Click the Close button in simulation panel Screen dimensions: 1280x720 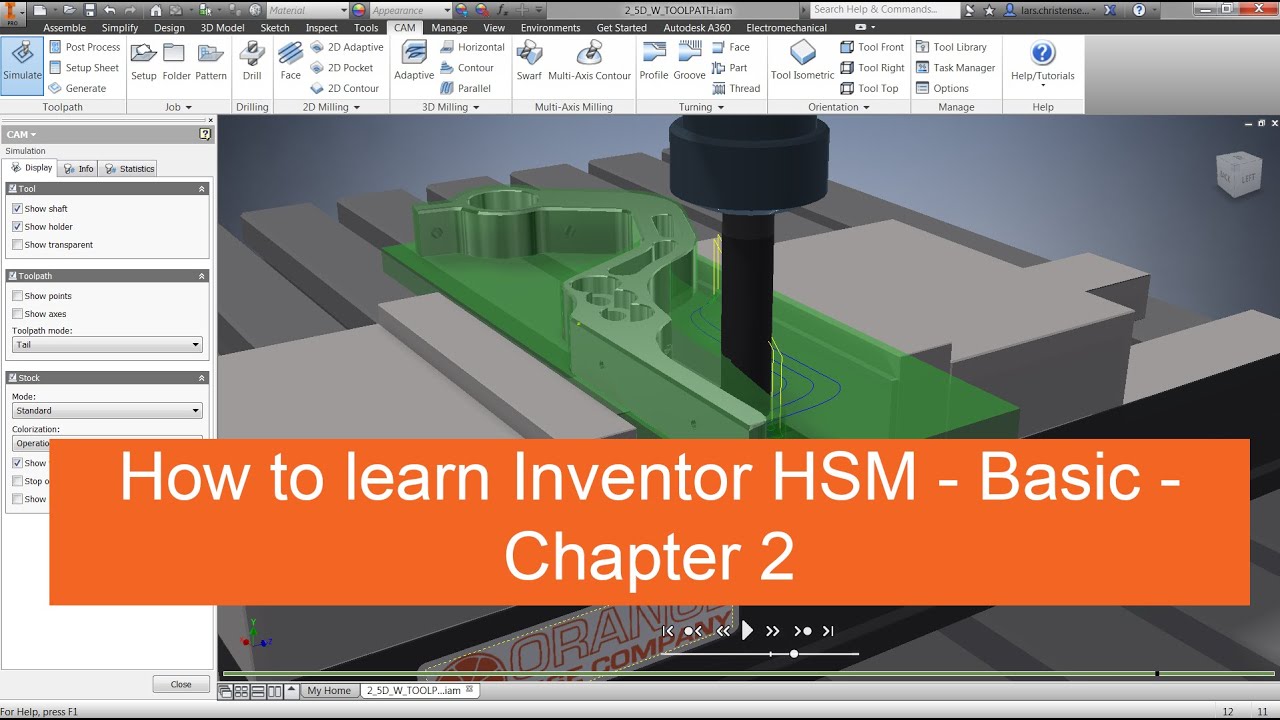tap(181, 684)
